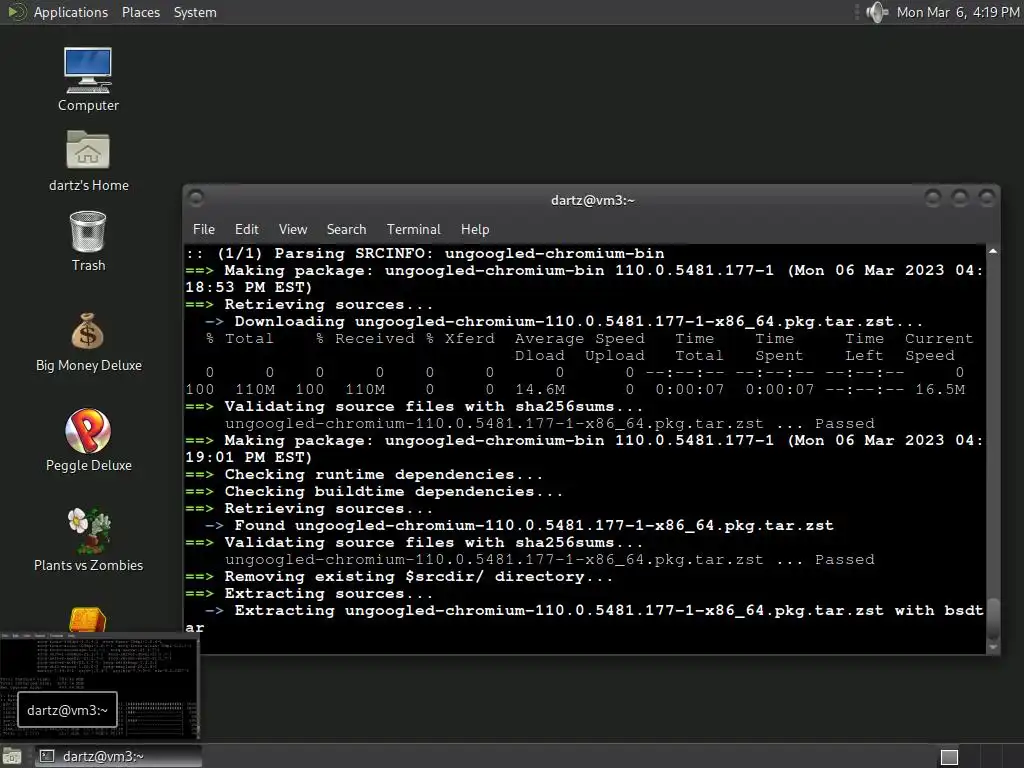
Task: Select the Plants vs Zombies icon
Action: tap(88, 540)
